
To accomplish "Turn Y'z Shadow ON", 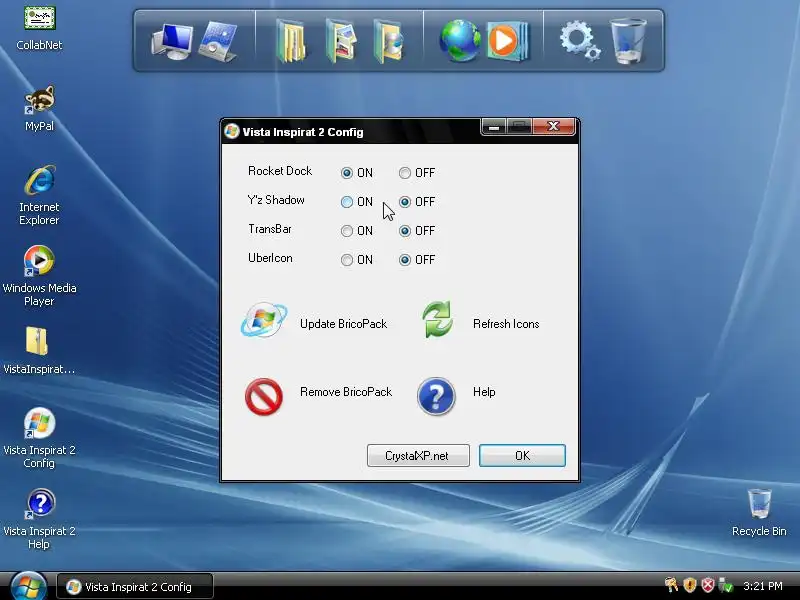I will pos(346,202).
